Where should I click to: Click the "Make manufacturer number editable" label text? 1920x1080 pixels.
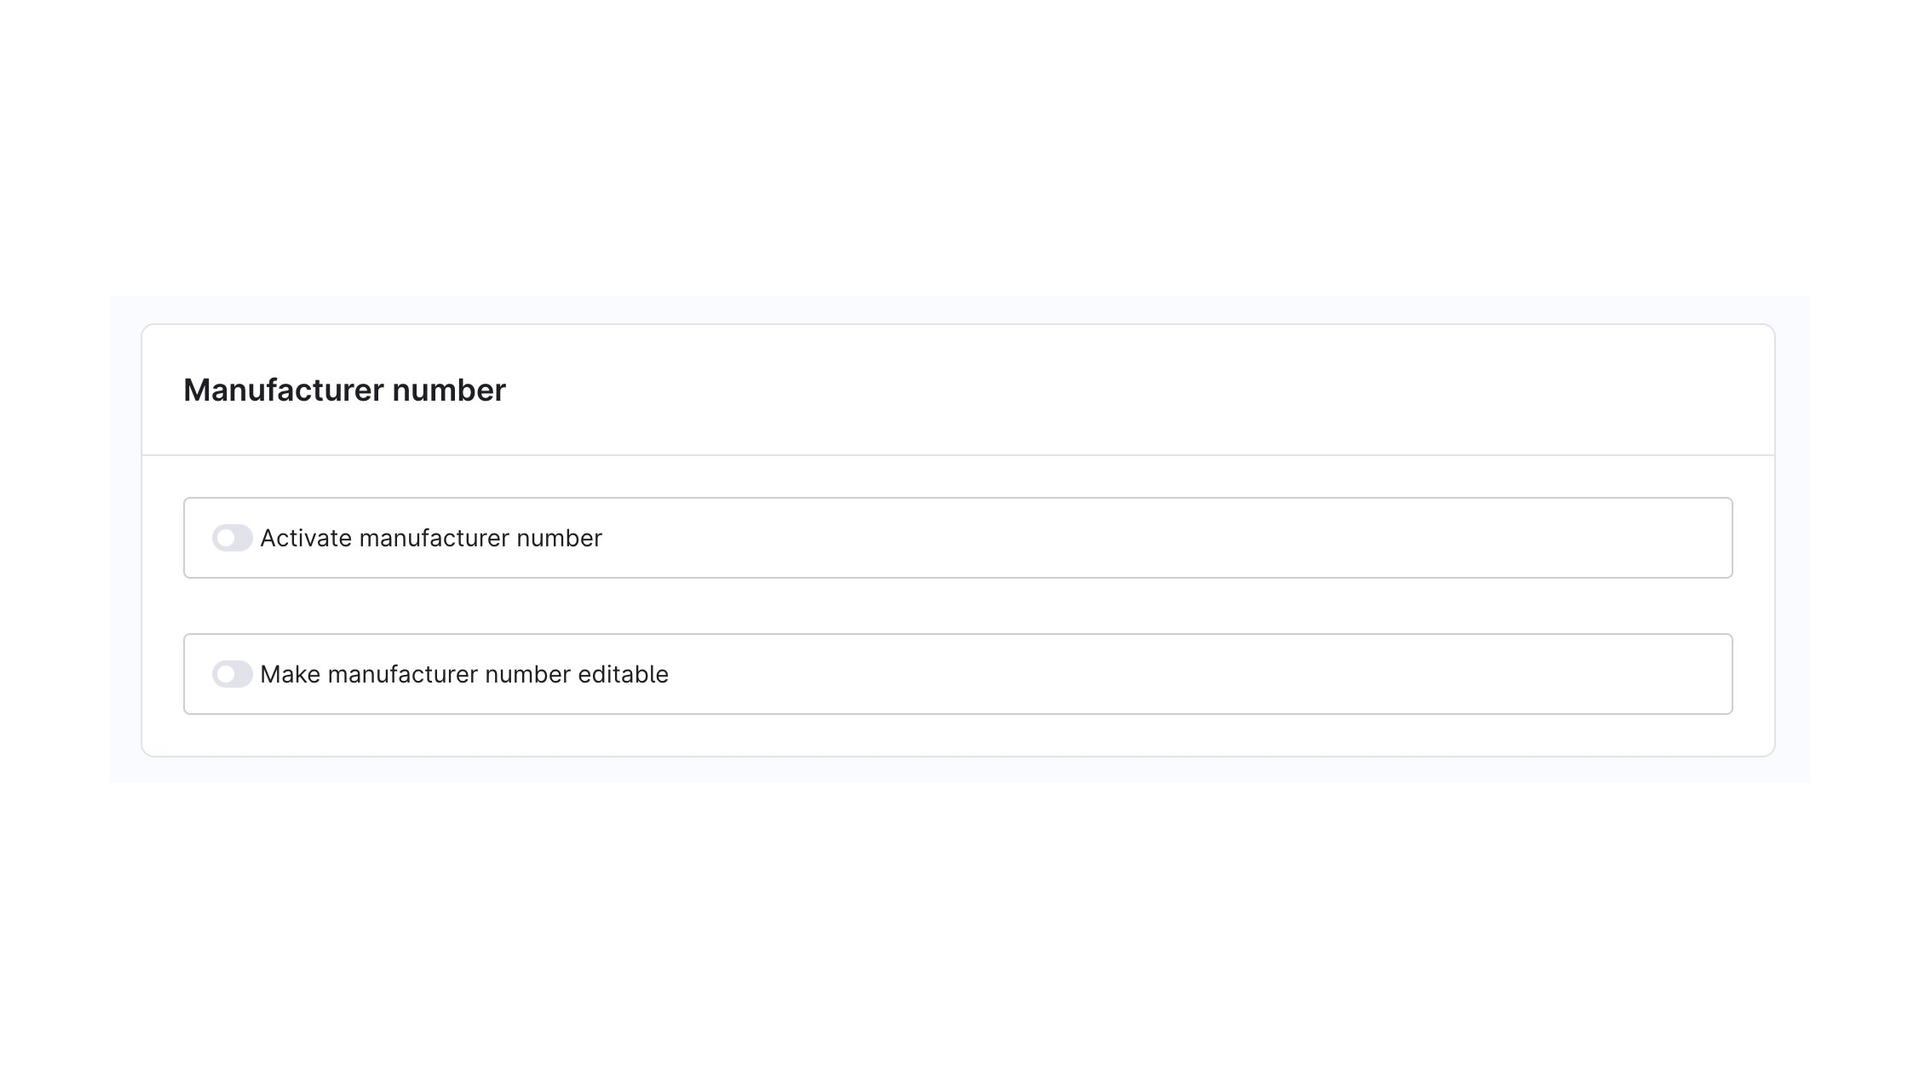[x=464, y=674]
